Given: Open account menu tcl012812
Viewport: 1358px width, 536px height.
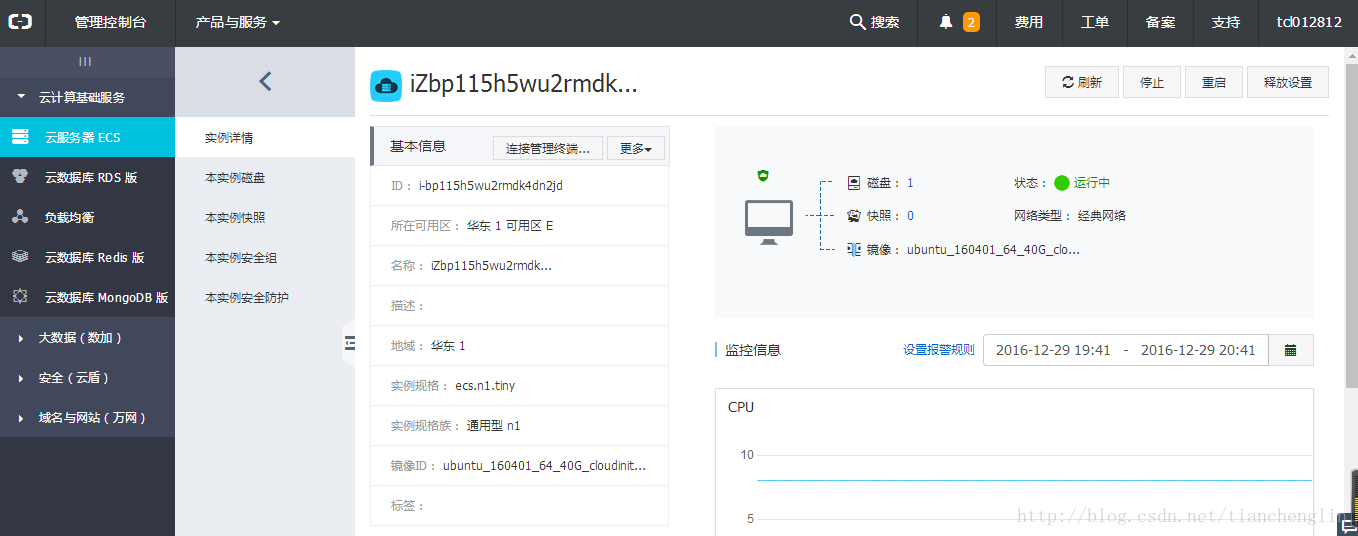Looking at the screenshot, I should (x=1308, y=22).
